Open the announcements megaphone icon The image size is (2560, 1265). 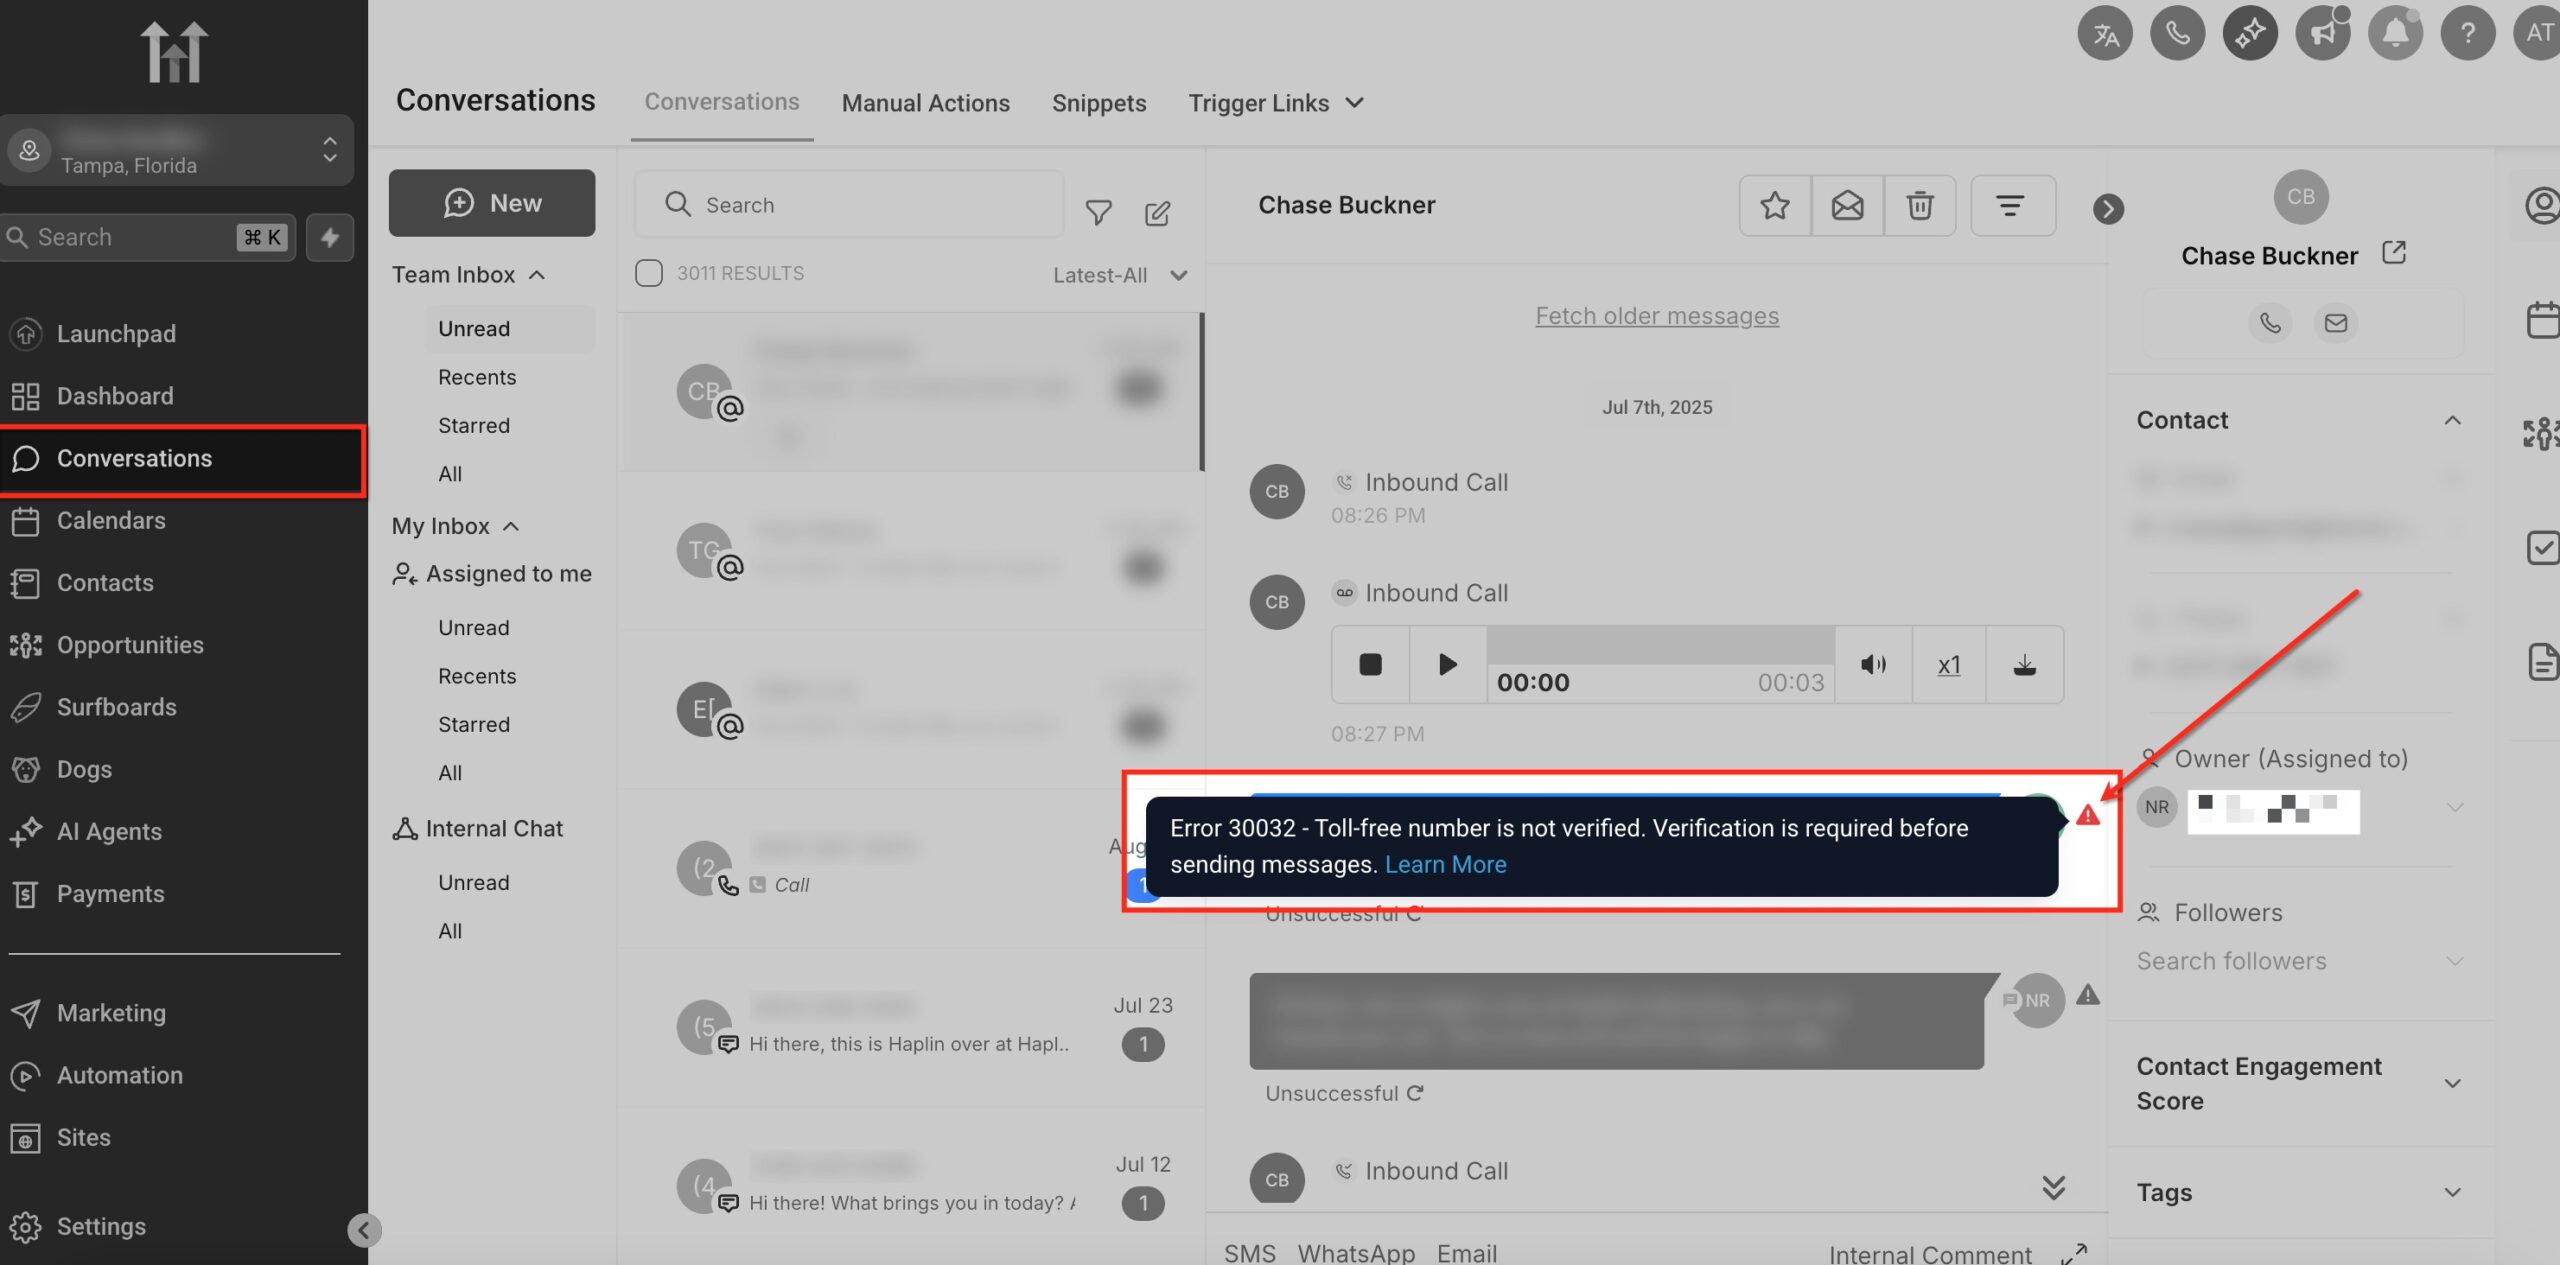click(2323, 32)
